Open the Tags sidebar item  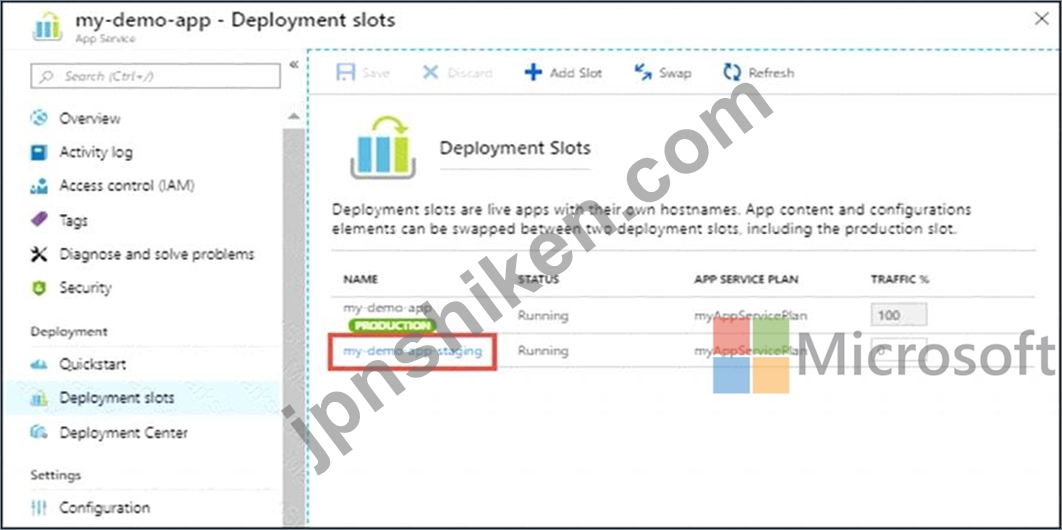pos(73,221)
